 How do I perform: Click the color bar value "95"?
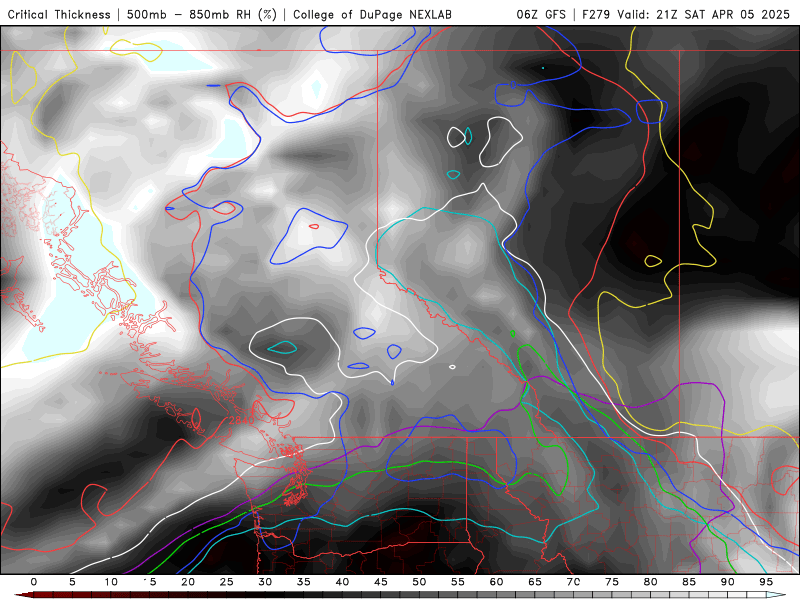(x=766, y=582)
